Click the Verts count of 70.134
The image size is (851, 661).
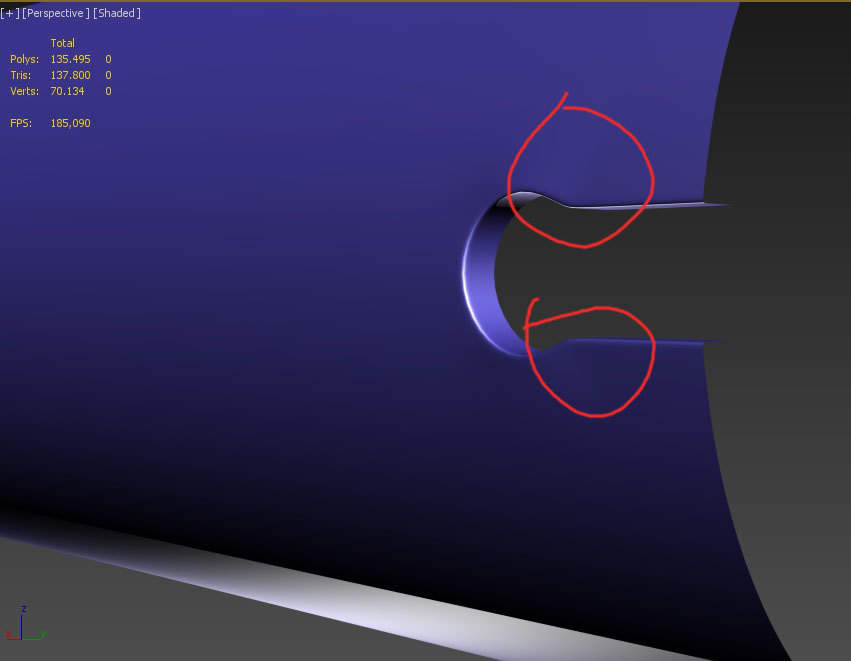[x=70, y=91]
